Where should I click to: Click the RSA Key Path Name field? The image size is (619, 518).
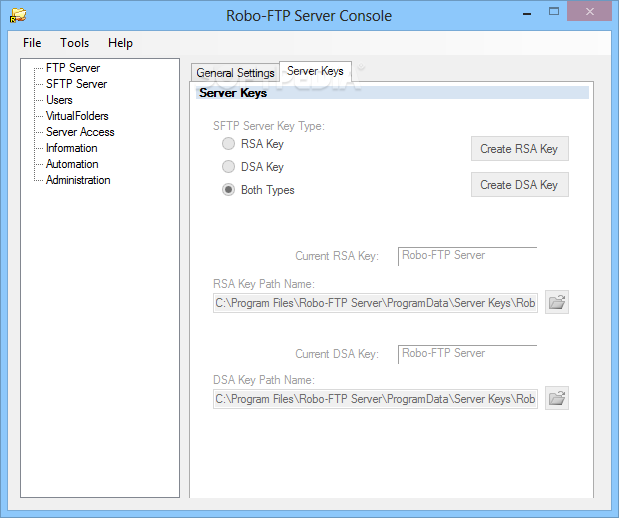tap(375, 303)
